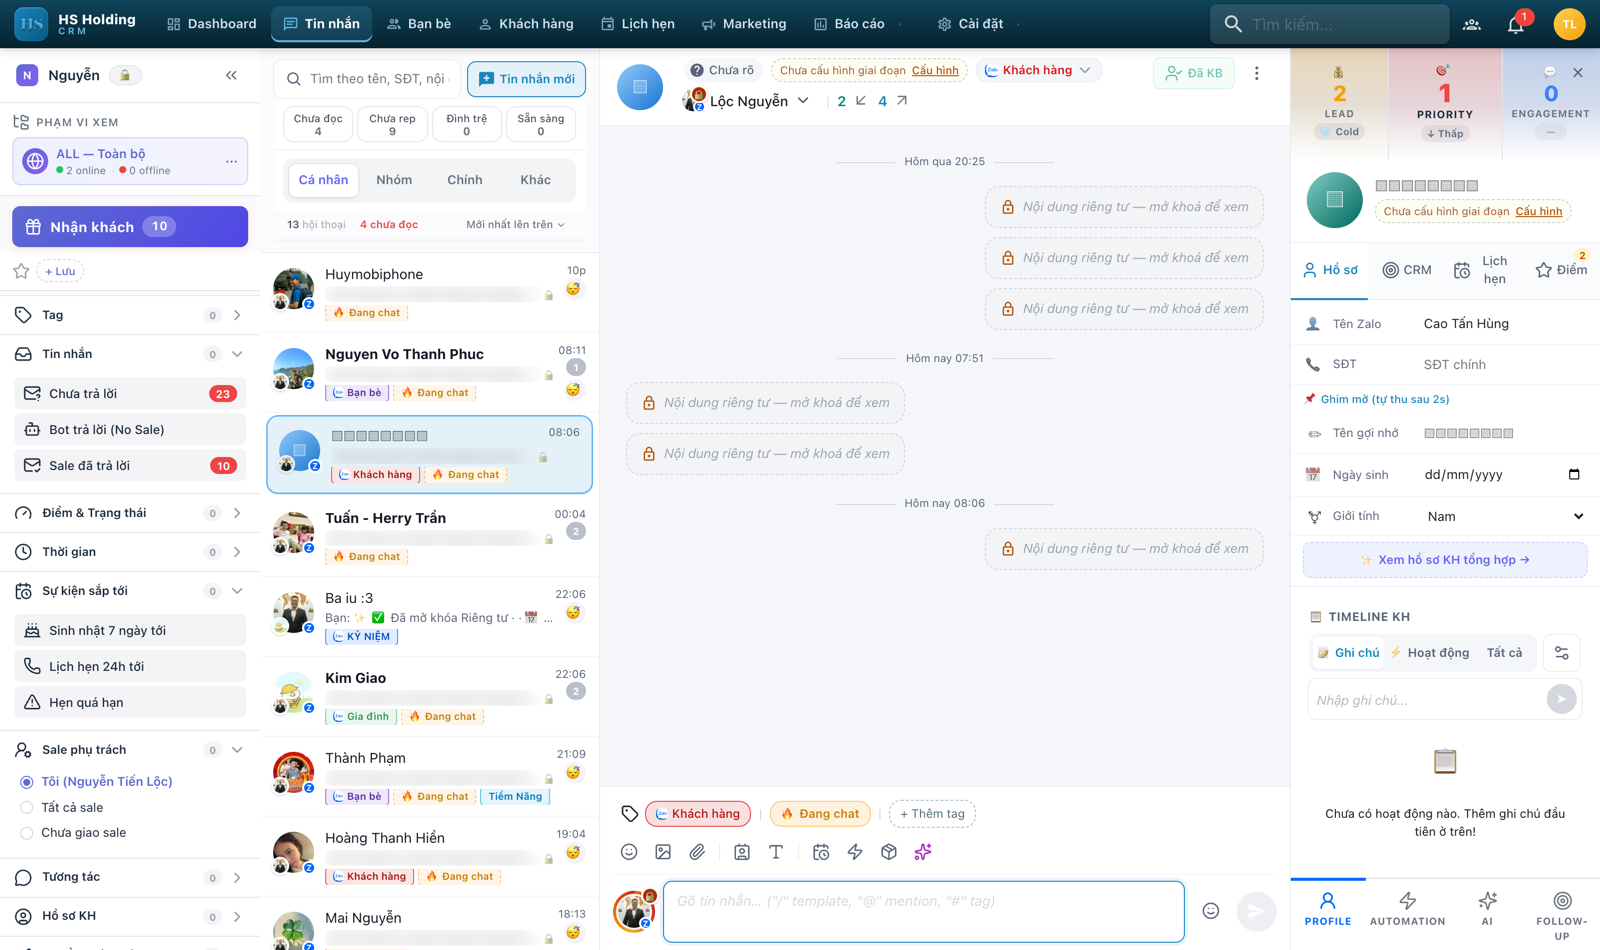Click the star favorite icon beside Lưu
This screenshot has height=950, width=1600.
point(21,271)
